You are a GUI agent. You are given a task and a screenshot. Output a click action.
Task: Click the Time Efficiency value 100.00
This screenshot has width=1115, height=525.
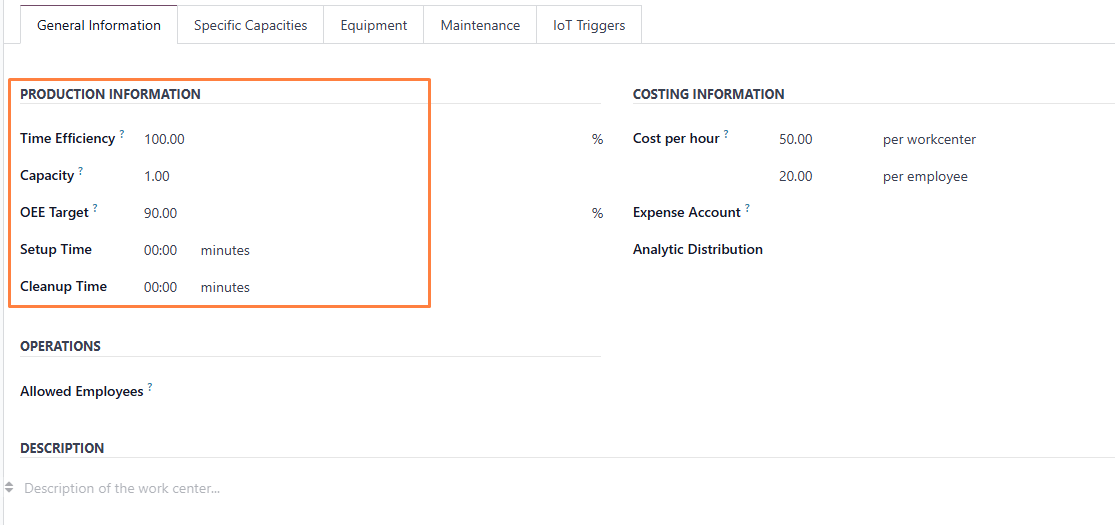164,139
